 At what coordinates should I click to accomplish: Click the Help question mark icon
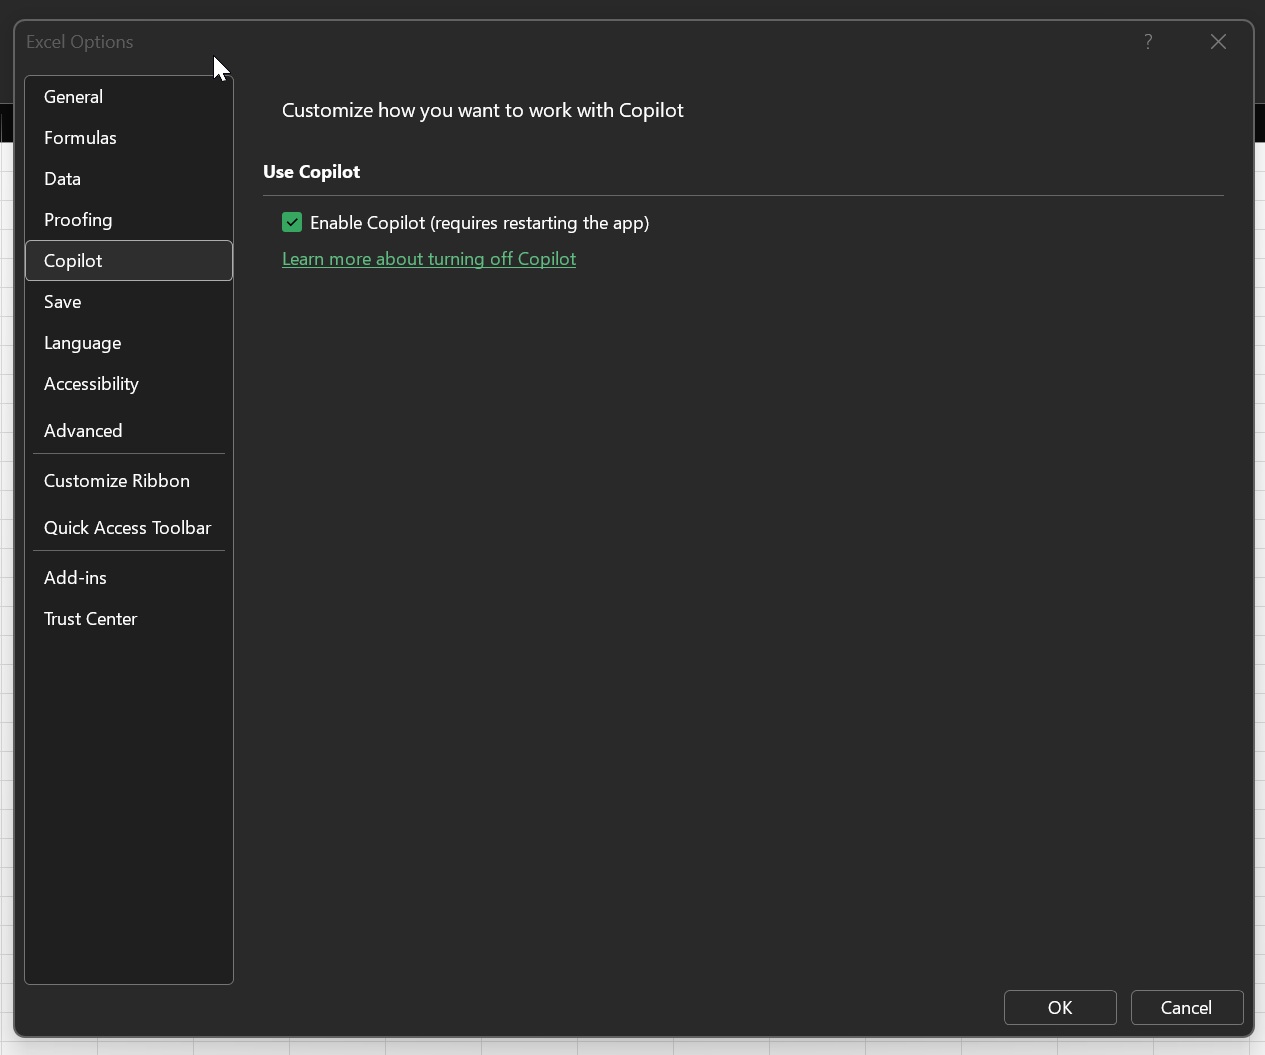click(1148, 42)
